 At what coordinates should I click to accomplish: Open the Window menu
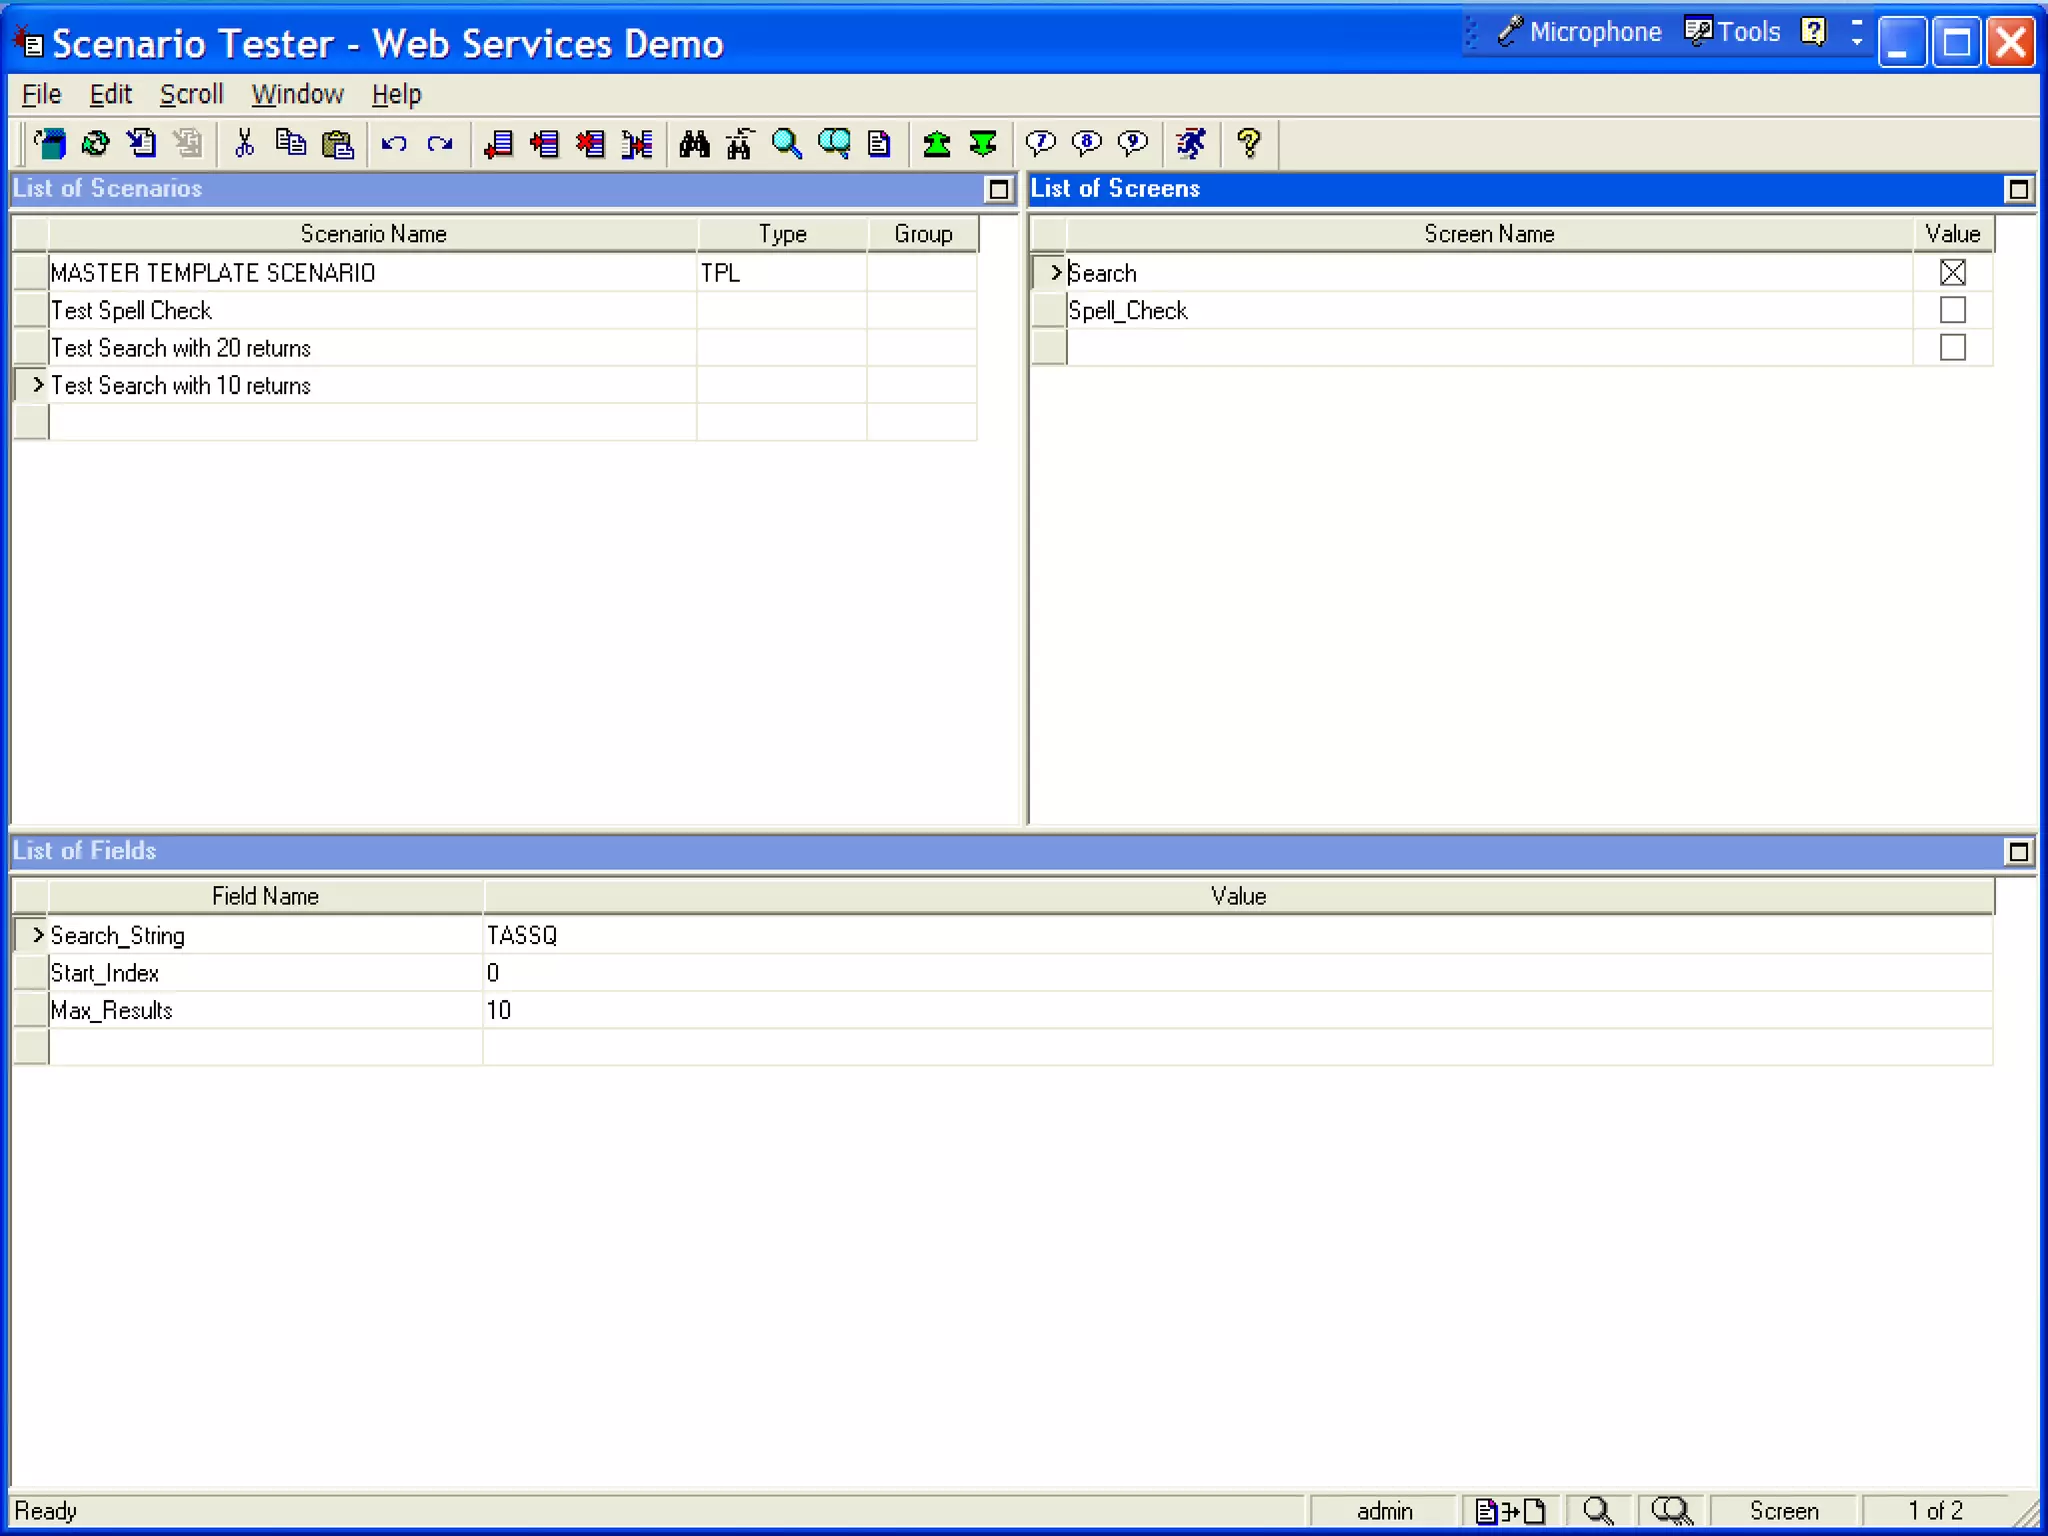tap(297, 94)
